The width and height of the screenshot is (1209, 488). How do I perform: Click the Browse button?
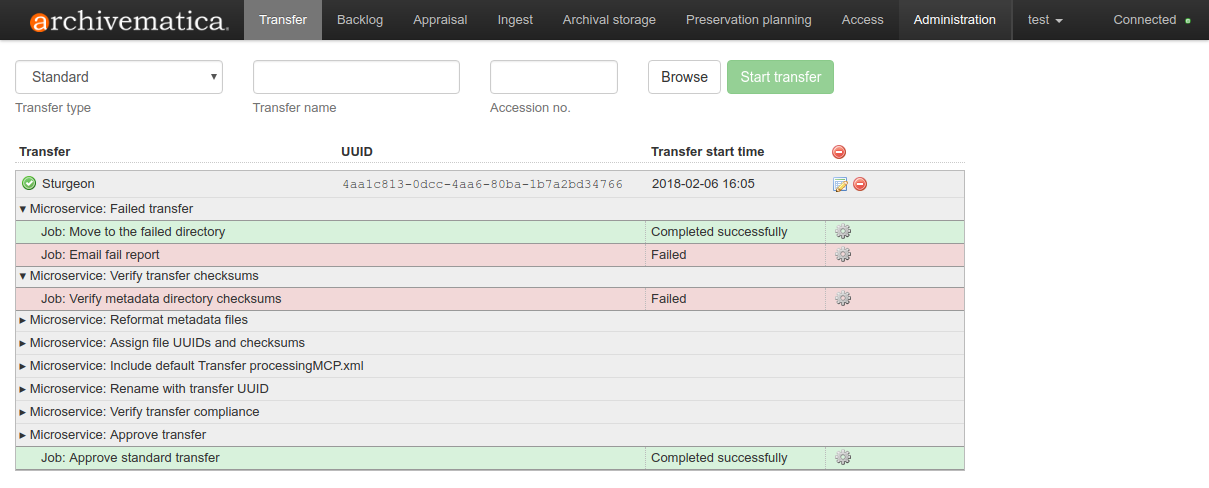684,77
